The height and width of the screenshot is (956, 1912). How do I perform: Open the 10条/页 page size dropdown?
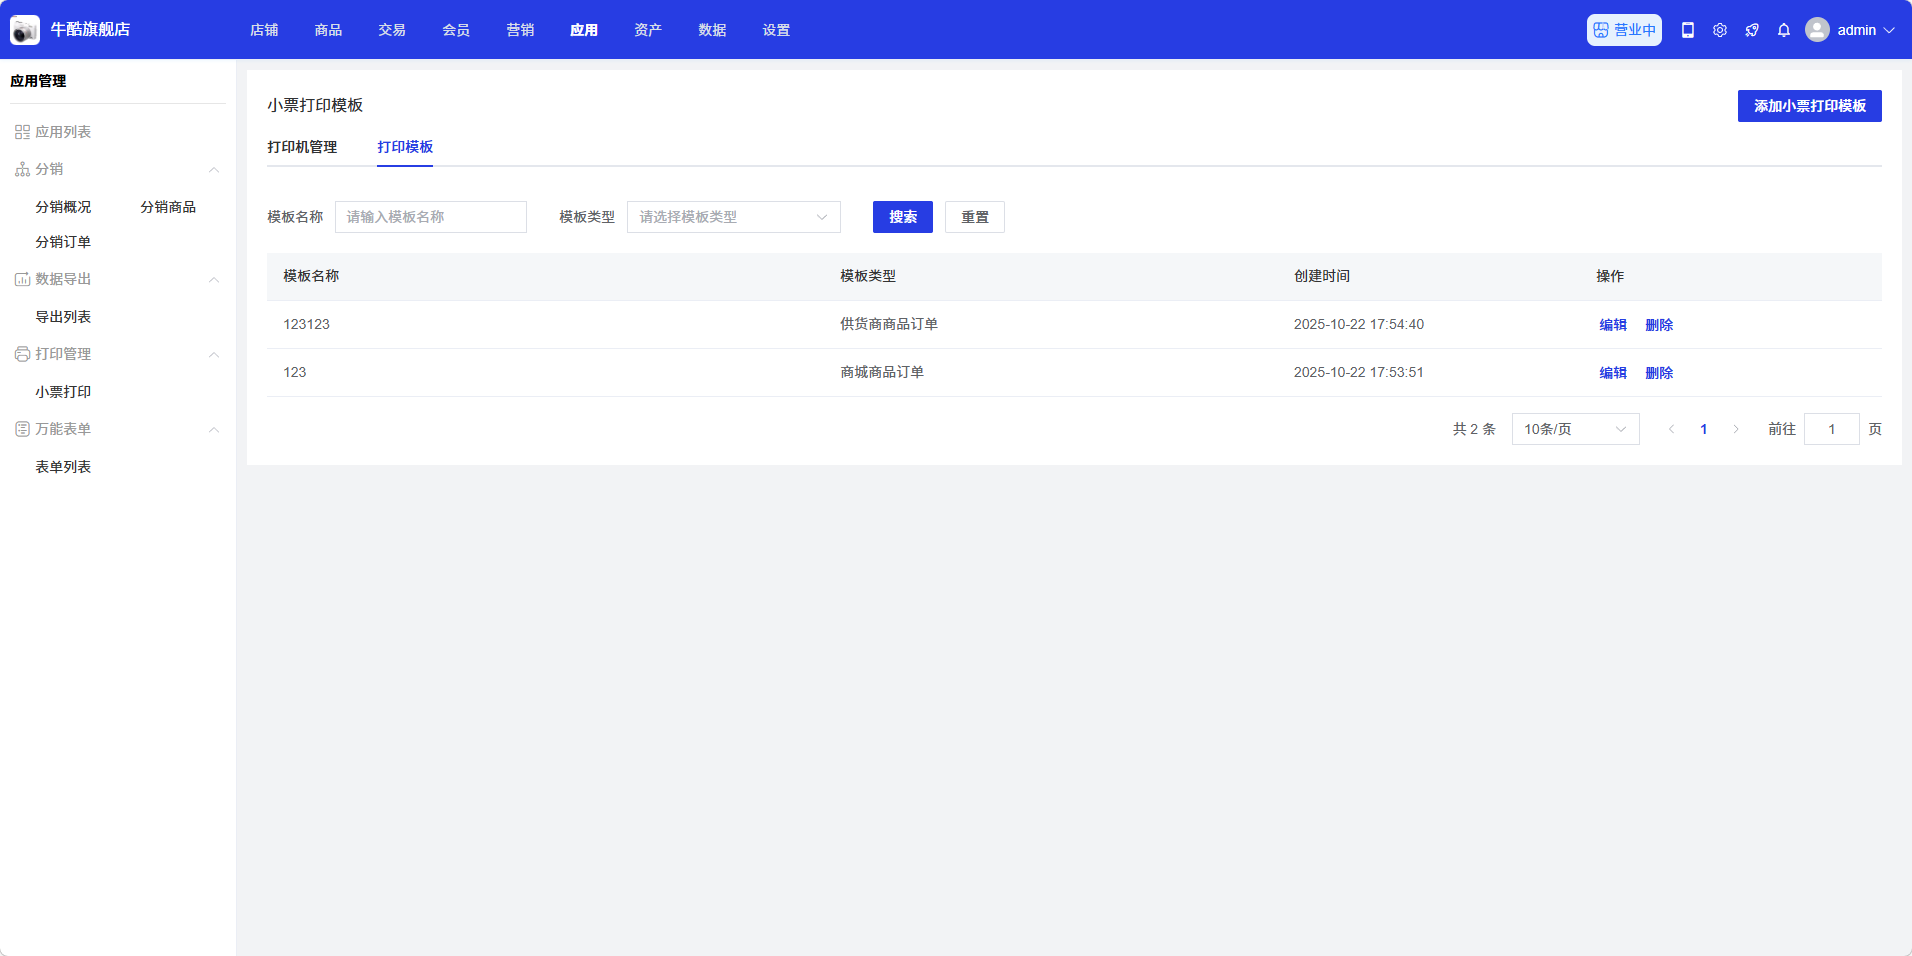coord(1575,429)
